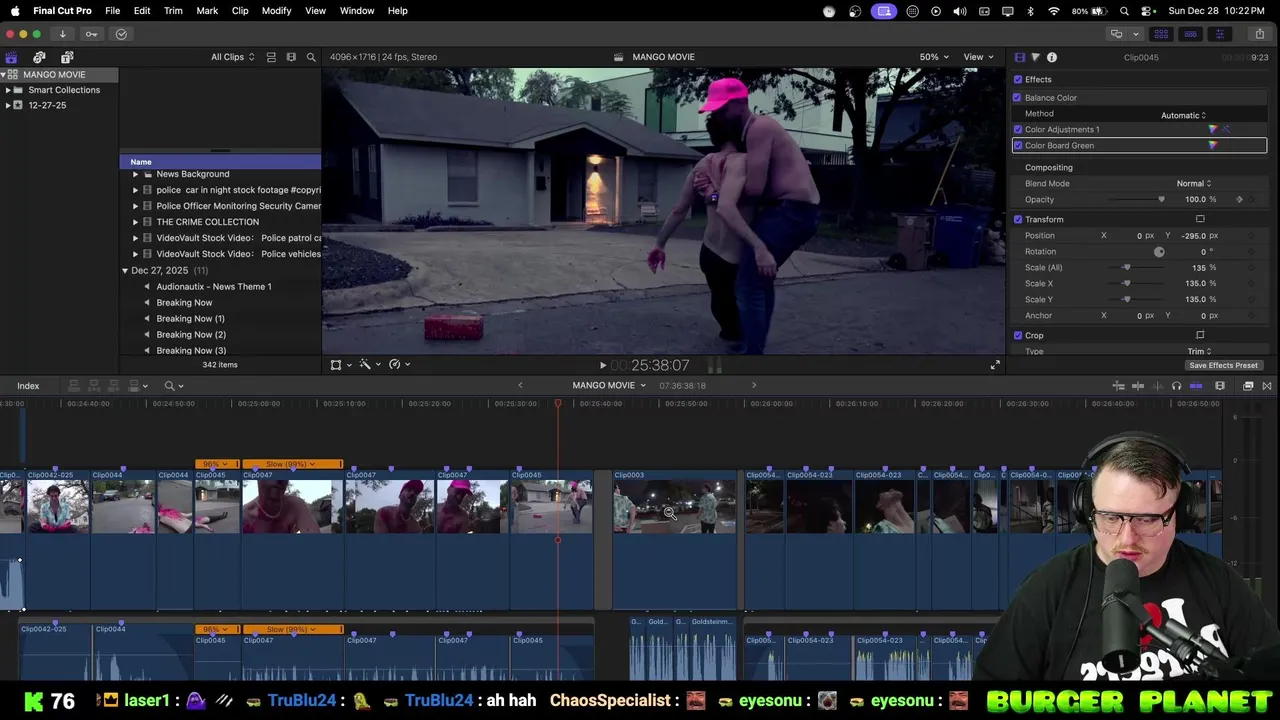
Task: Uncheck the Effects checkbox in inspector
Action: point(1018,79)
